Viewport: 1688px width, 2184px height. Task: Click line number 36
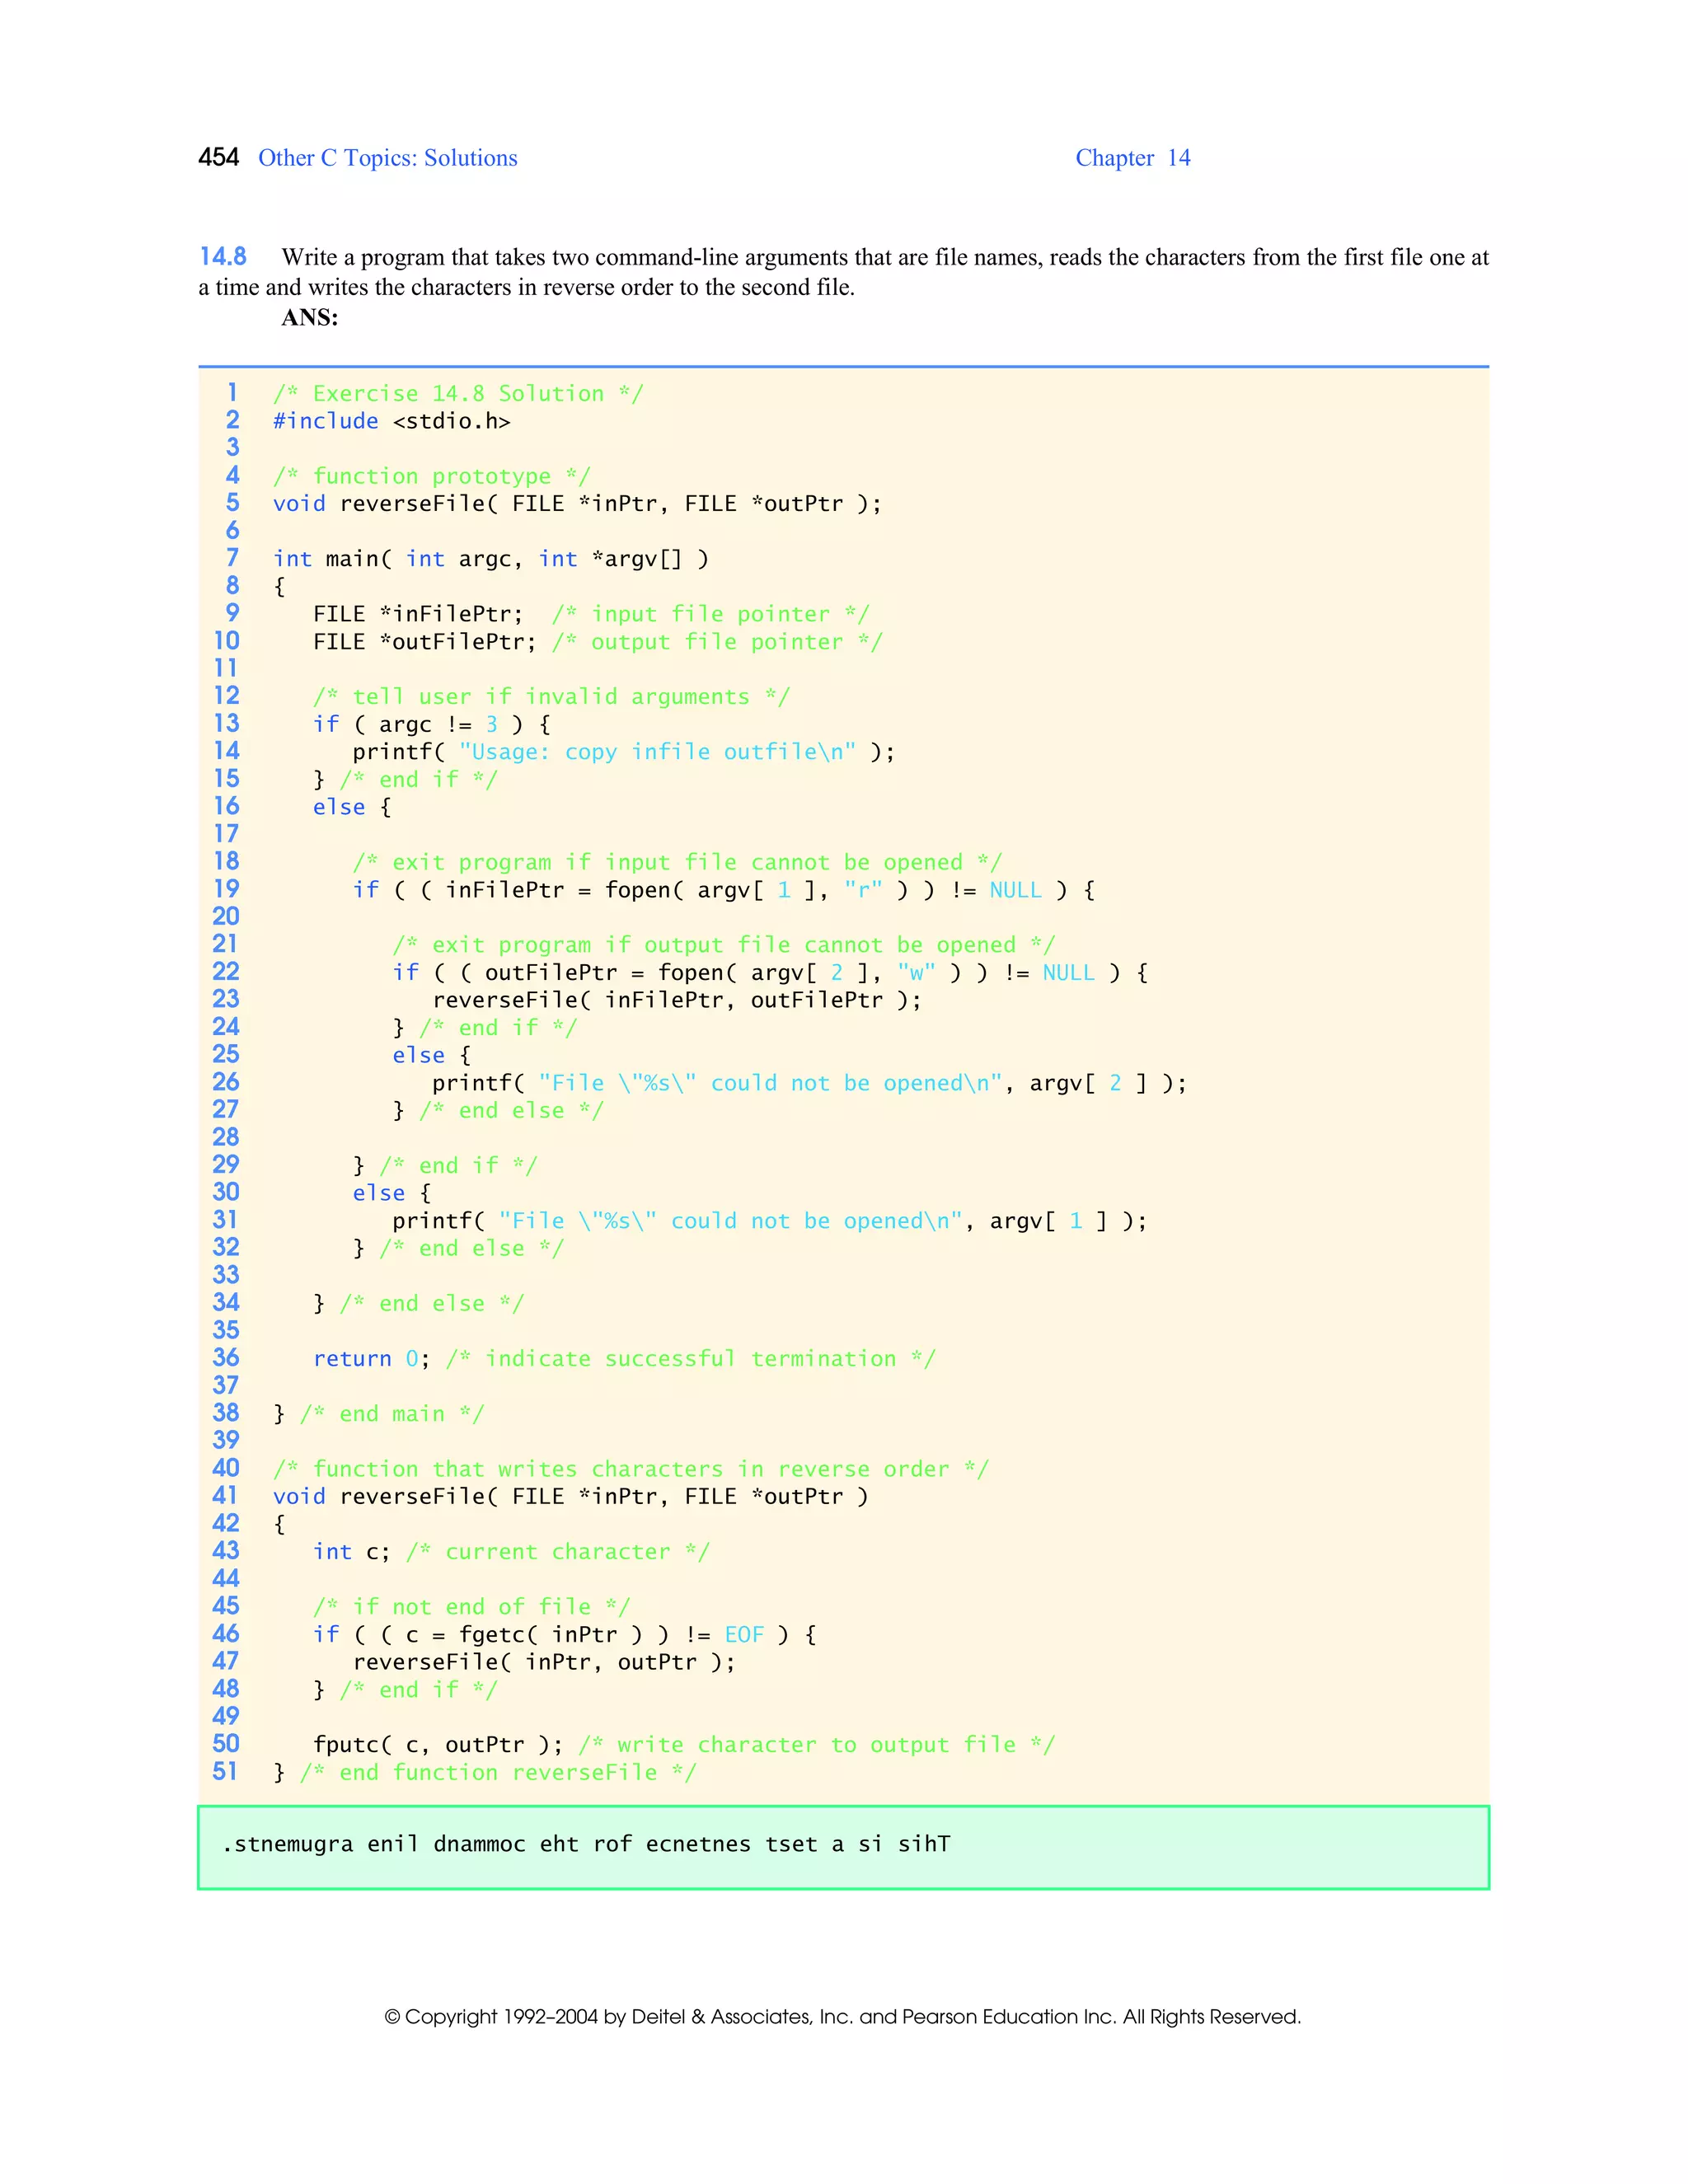[x=226, y=1357]
